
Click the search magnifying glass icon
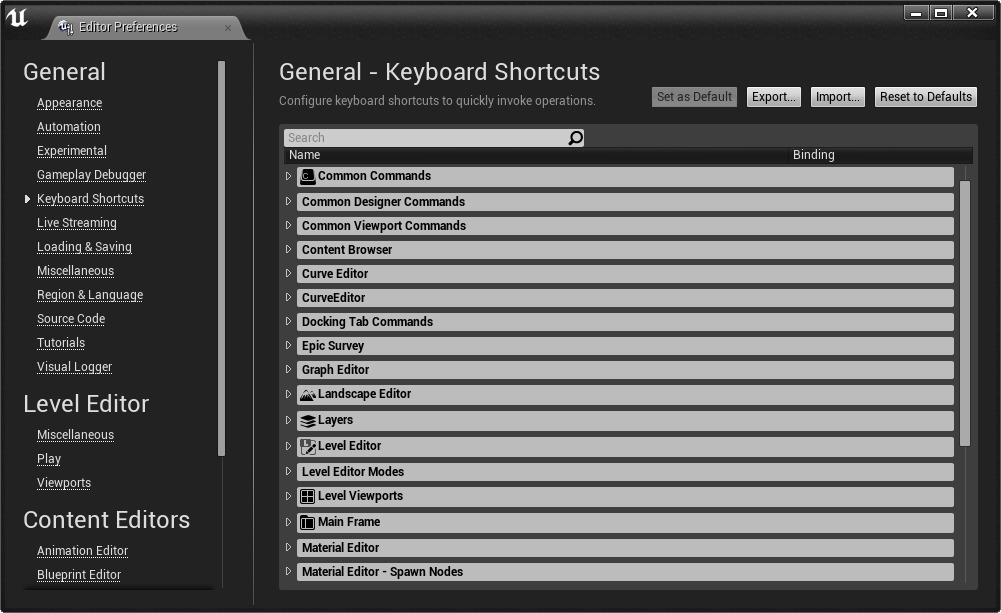point(575,137)
